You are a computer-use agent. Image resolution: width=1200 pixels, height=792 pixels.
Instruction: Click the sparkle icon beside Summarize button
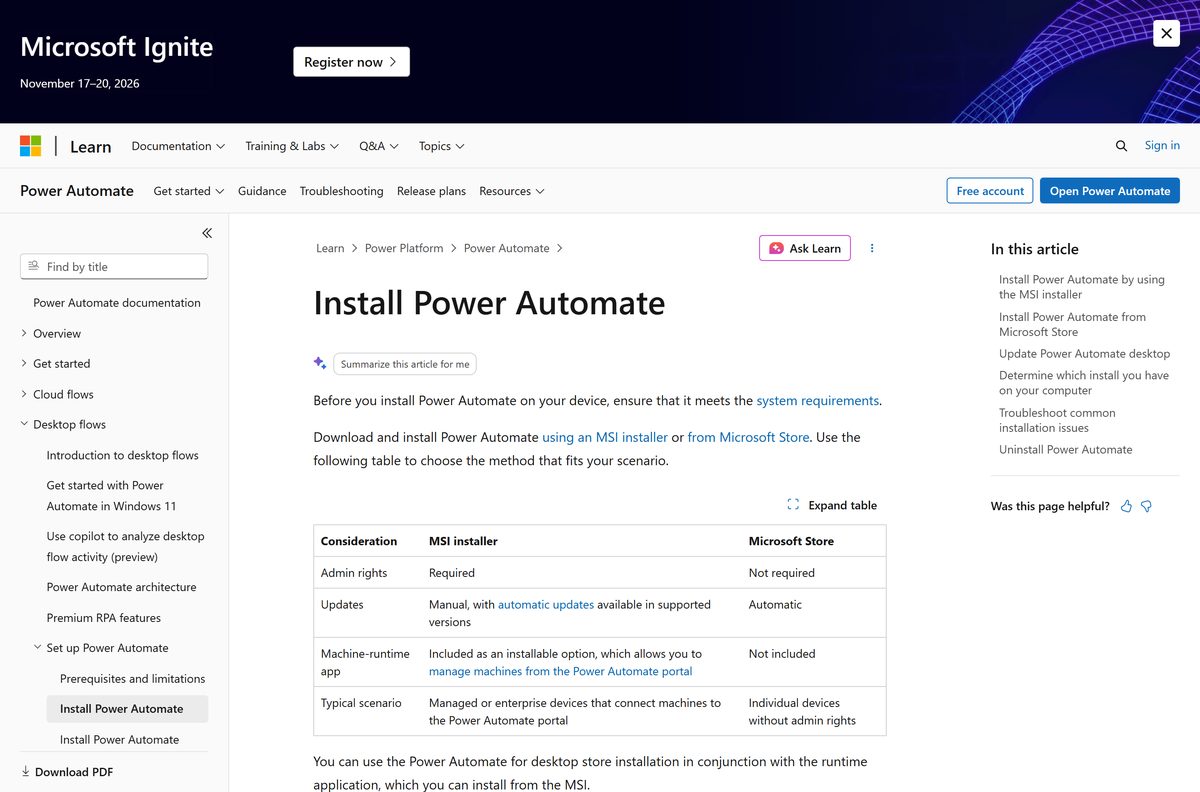click(x=320, y=363)
